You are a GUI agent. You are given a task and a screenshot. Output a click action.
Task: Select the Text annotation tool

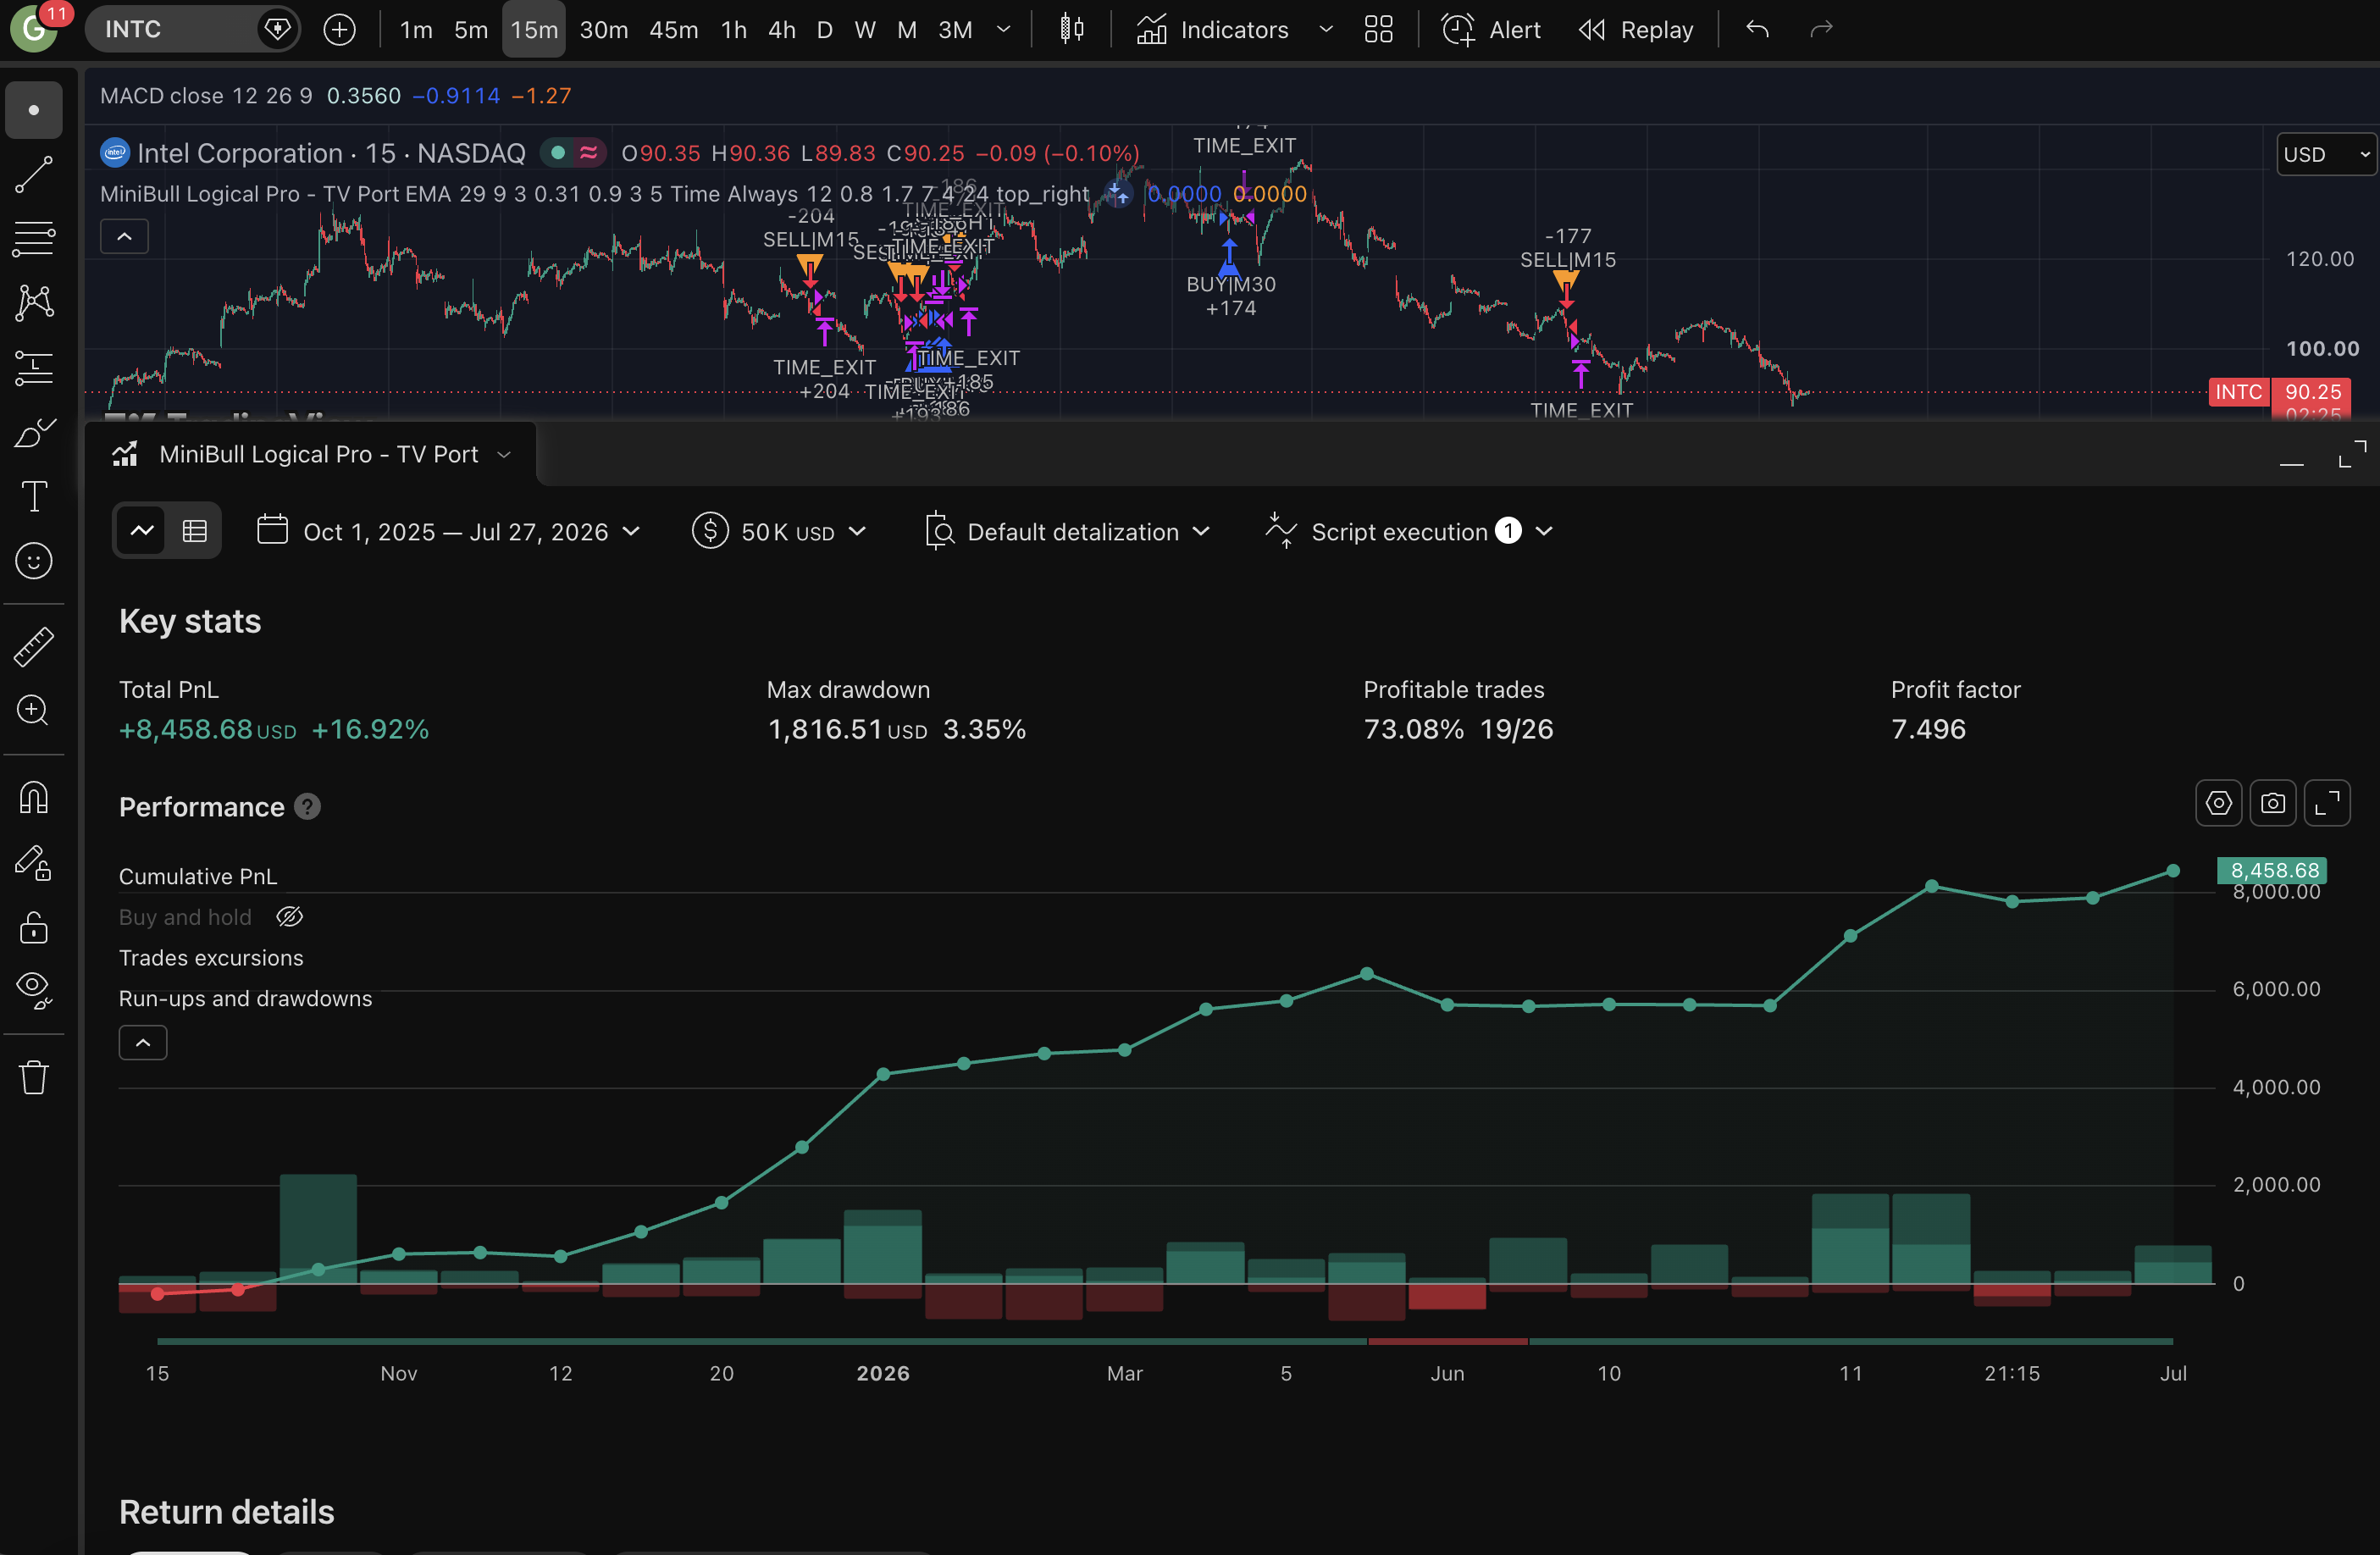click(x=33, y=496)
